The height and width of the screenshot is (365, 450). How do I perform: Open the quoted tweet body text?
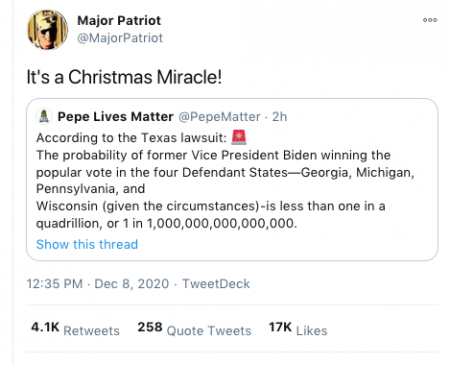pyautogui.click(x=225, y=180)
